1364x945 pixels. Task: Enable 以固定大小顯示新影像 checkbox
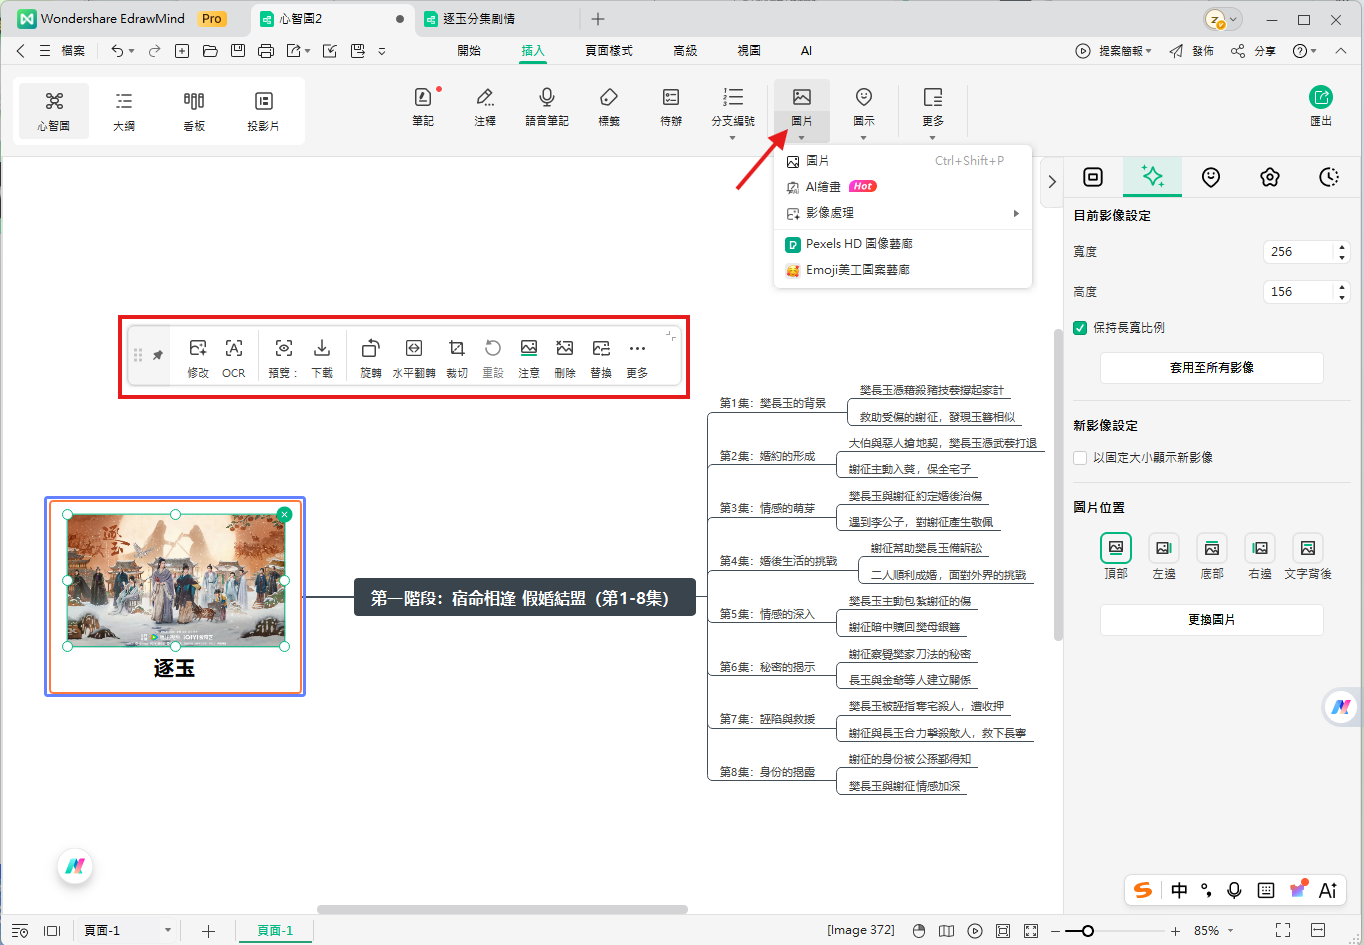pos(1080,458)
